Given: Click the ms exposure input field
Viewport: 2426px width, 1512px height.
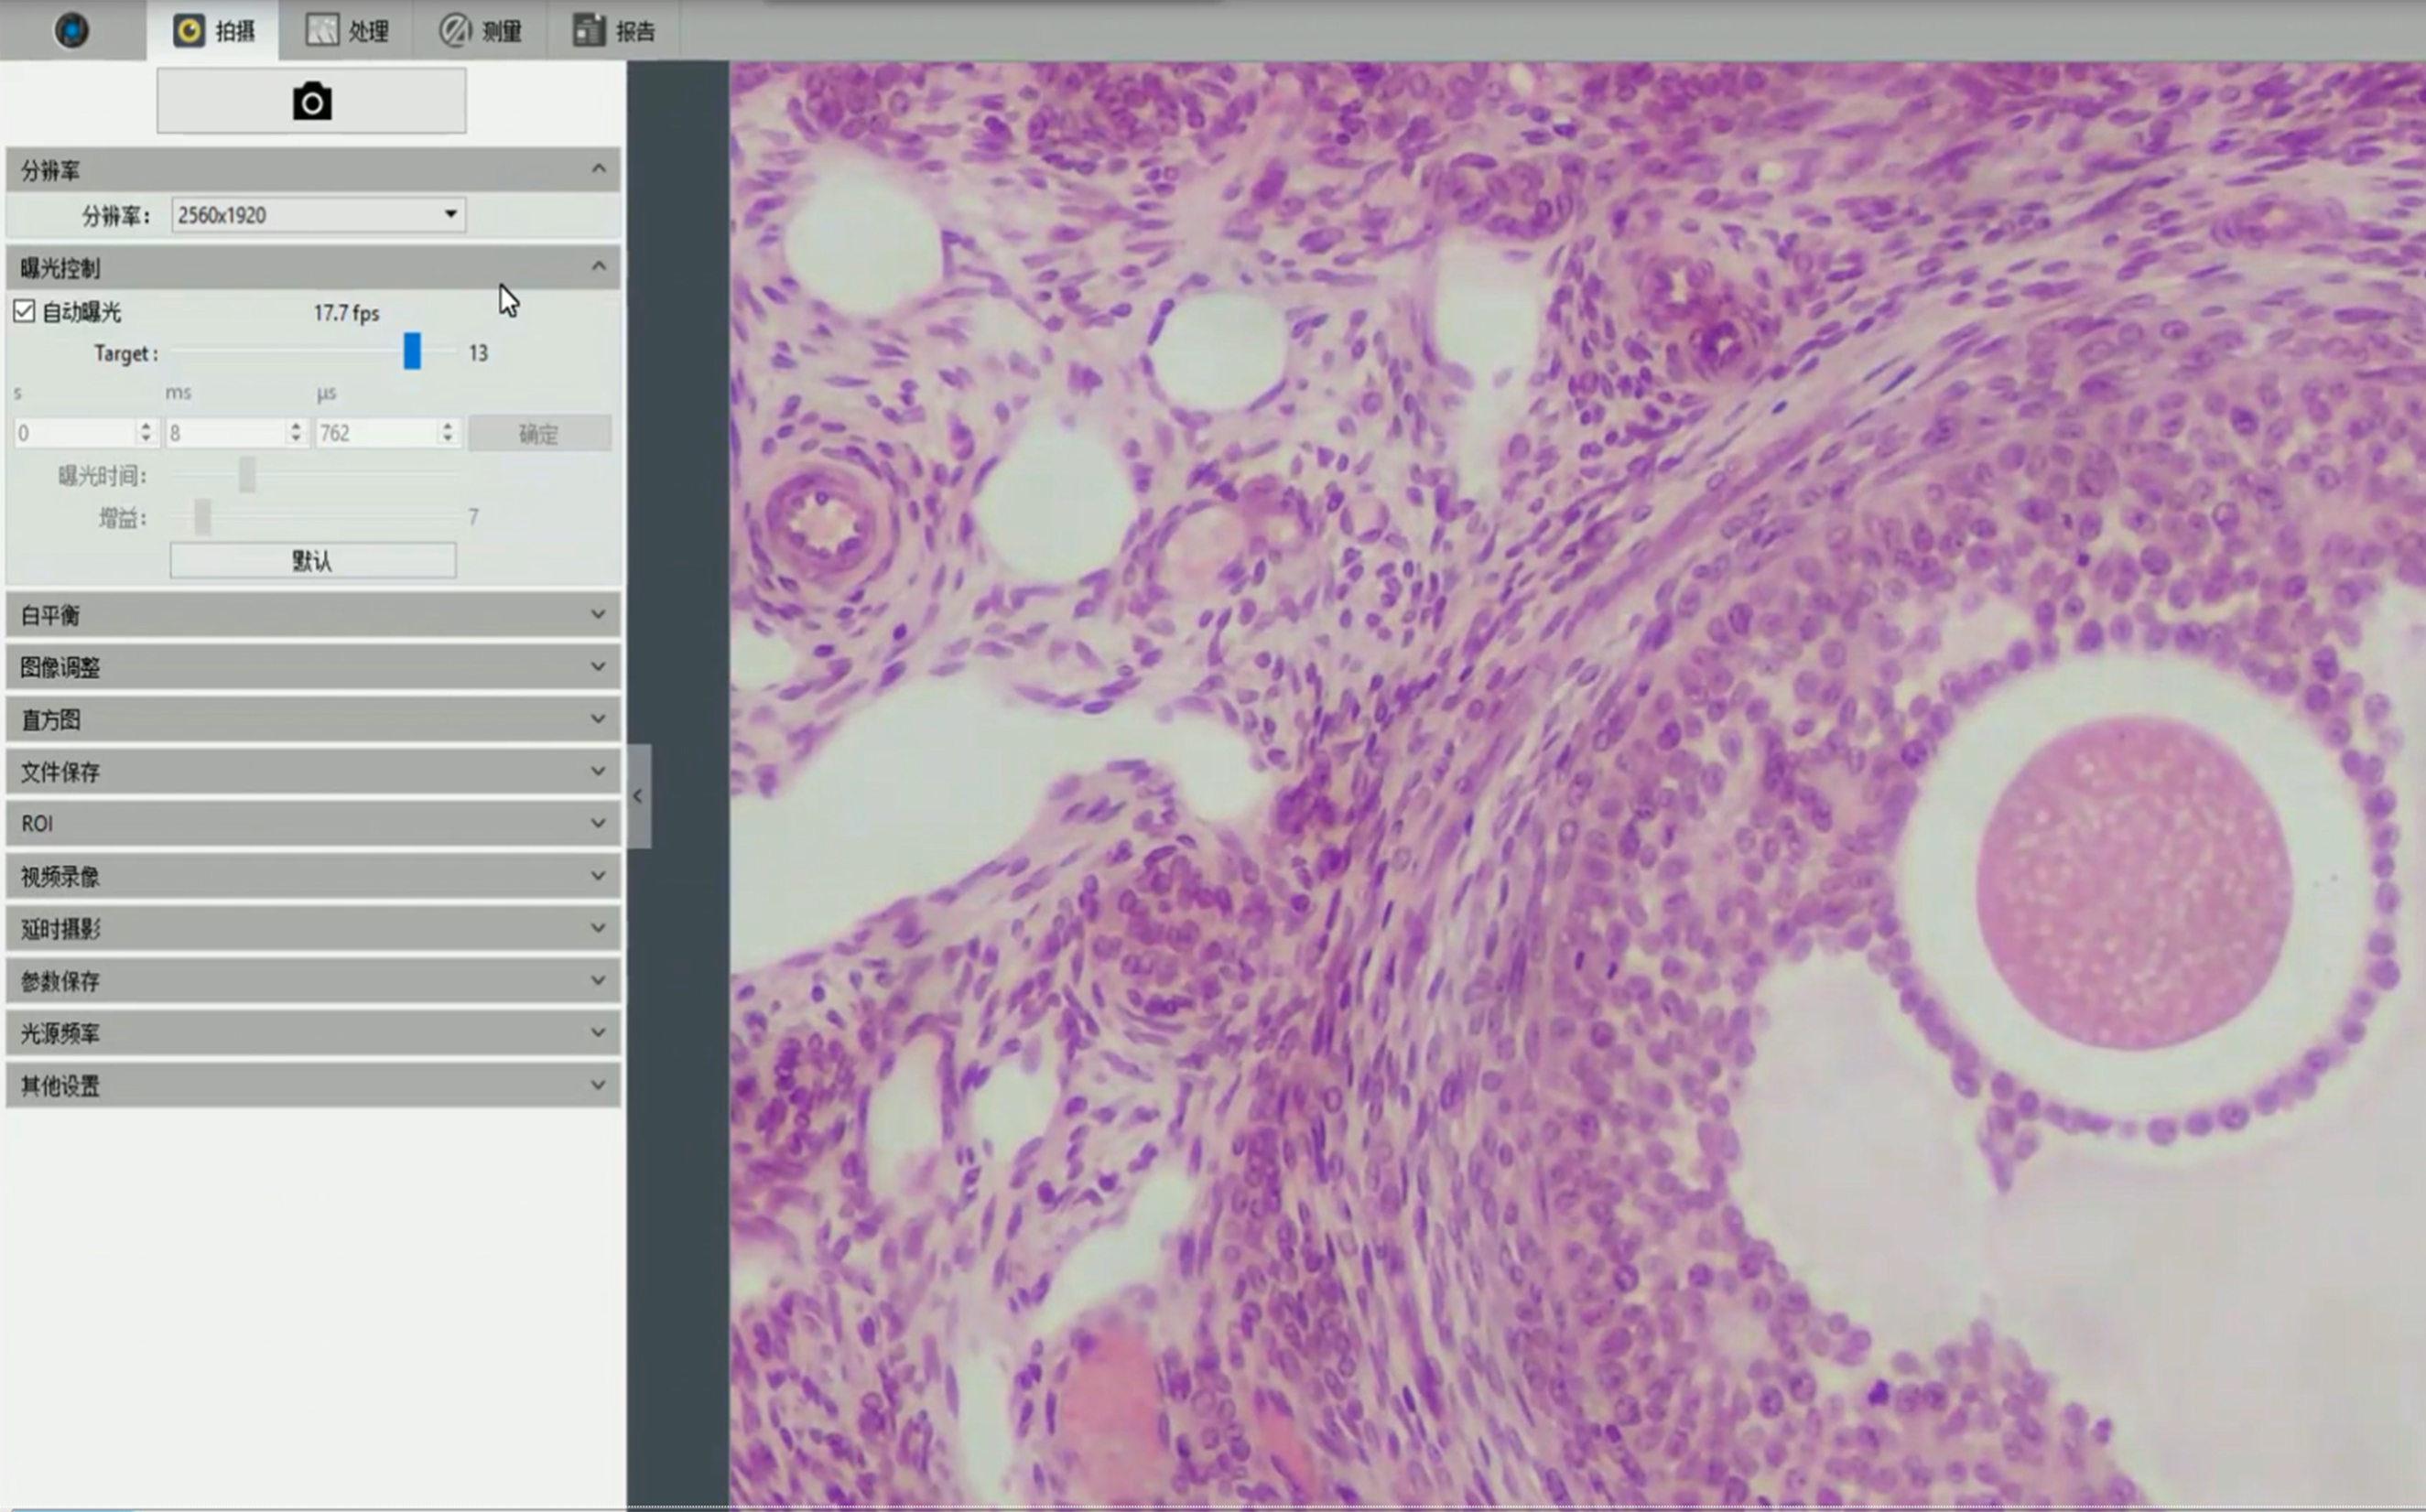Looking at the screenshot, I should tap(226, 433).
